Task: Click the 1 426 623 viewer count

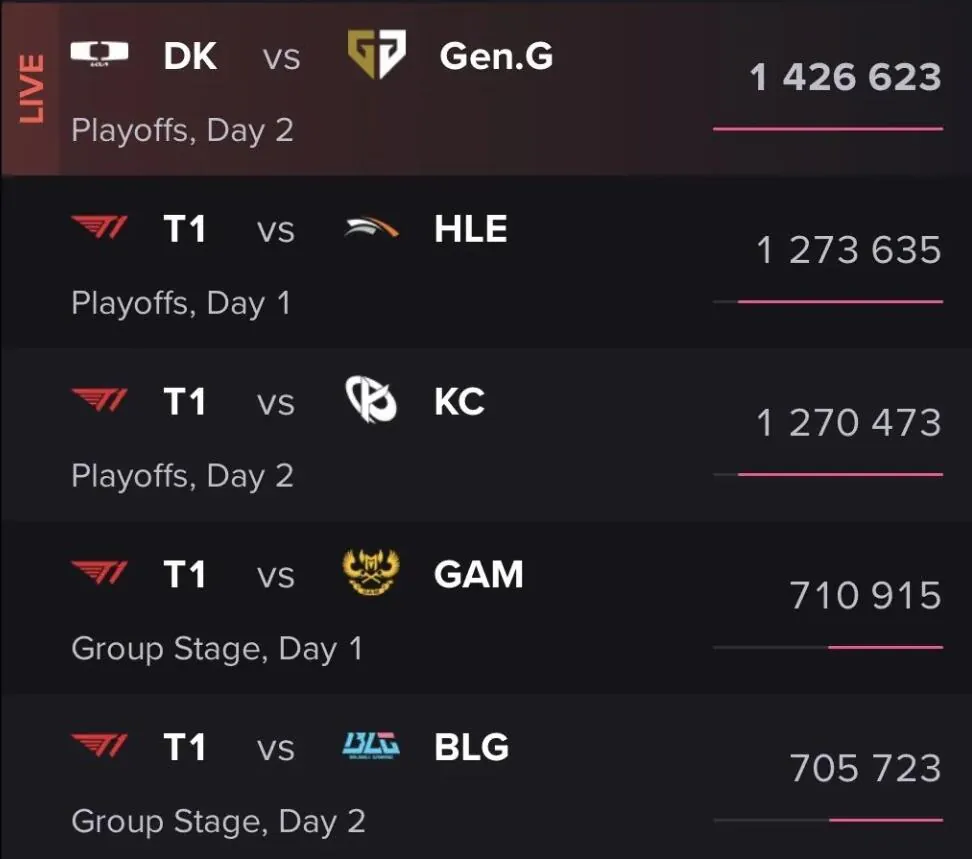Action: (846, 77)
